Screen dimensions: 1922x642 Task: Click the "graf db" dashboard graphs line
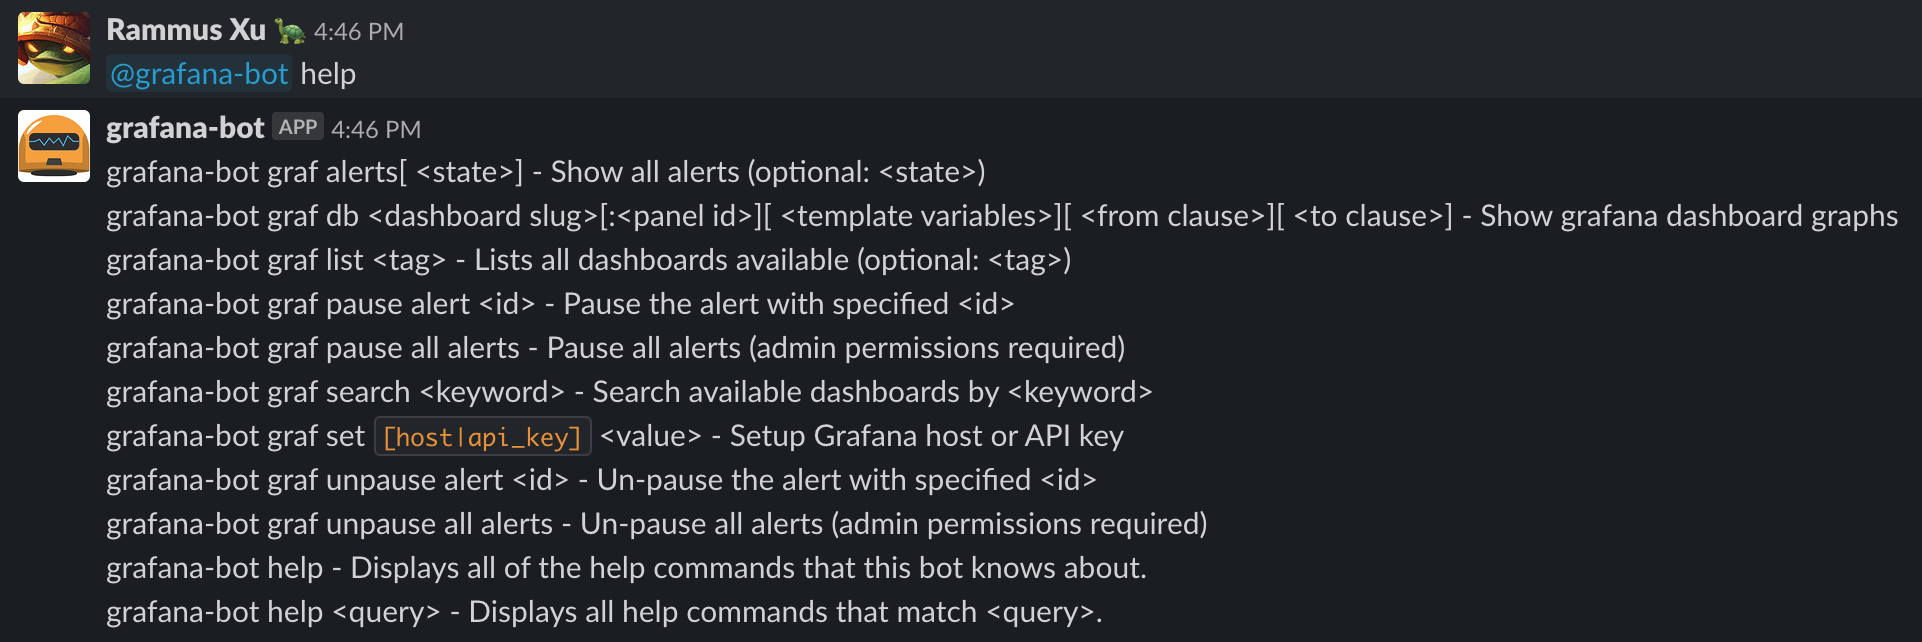[x=1001, y=216]
